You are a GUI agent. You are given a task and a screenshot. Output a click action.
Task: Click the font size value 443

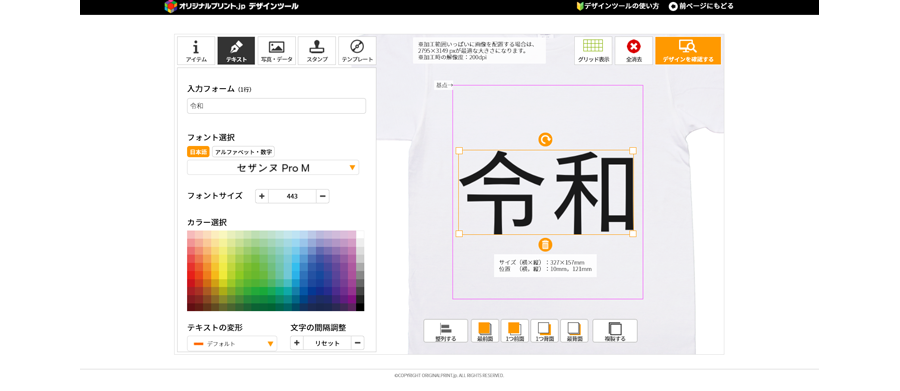click(292, 196)
